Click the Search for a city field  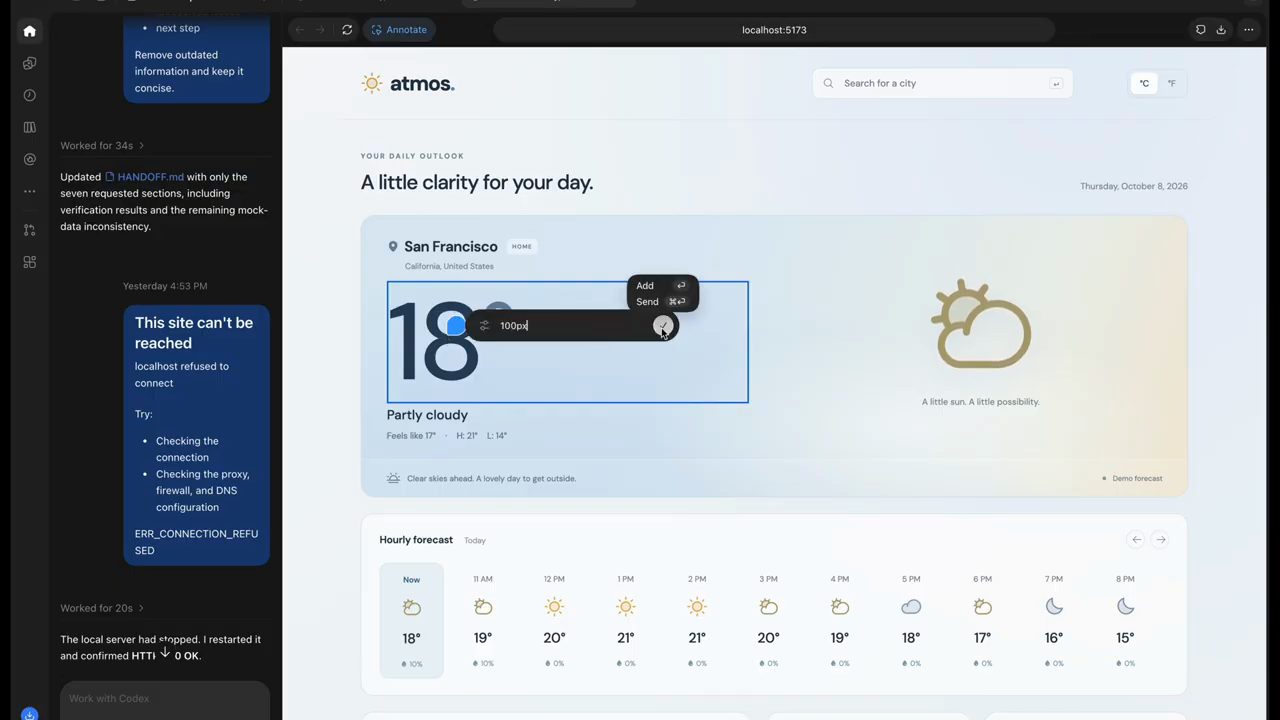pyautogui.click(x=942, y=84)
